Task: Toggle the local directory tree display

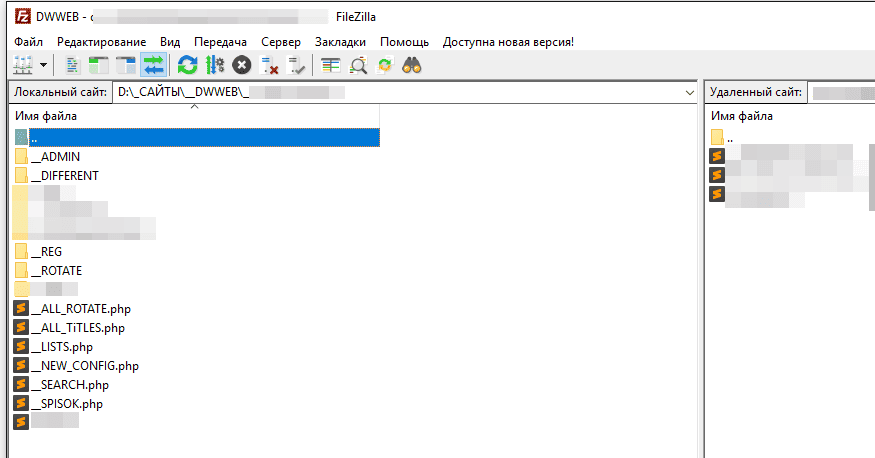Action: pyautogui.click(x=99, y=65)
